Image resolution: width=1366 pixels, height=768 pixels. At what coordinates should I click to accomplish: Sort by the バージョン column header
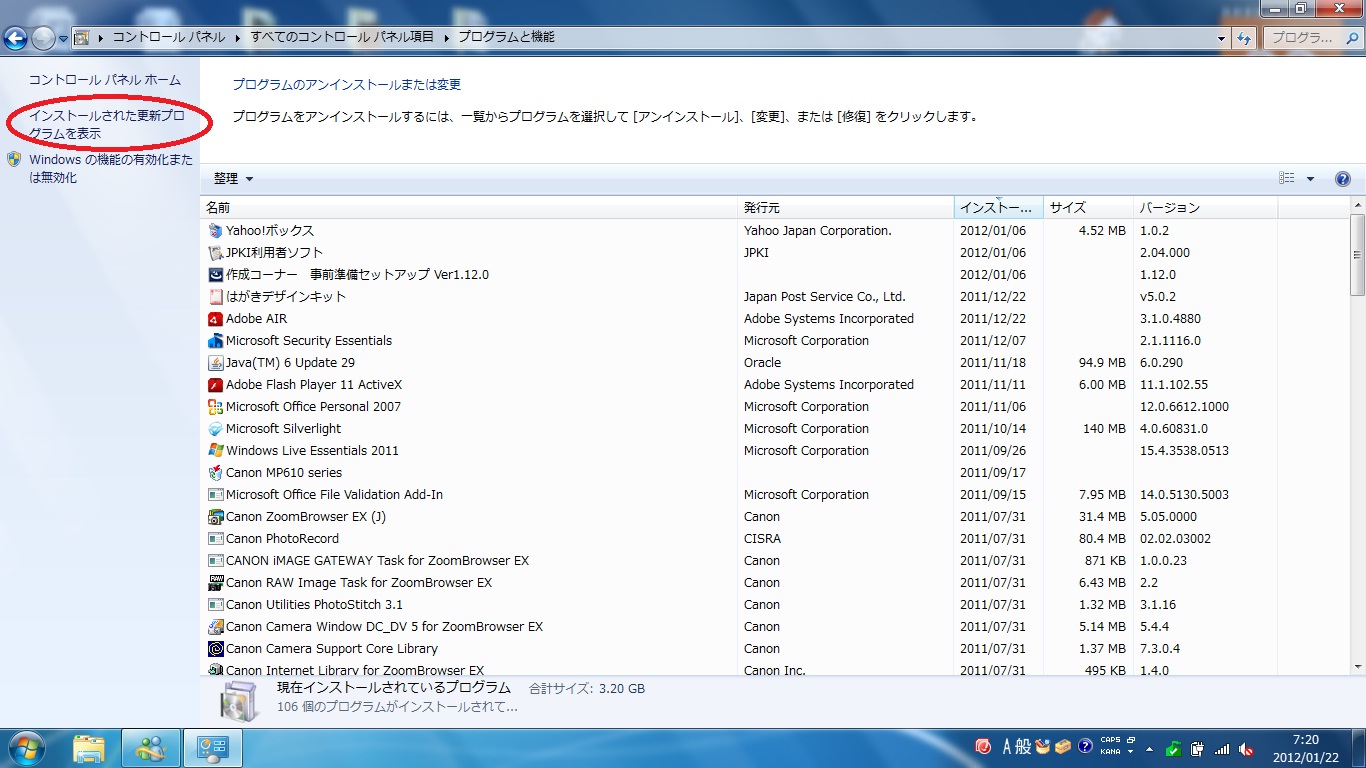click(x=1206, y=208)
